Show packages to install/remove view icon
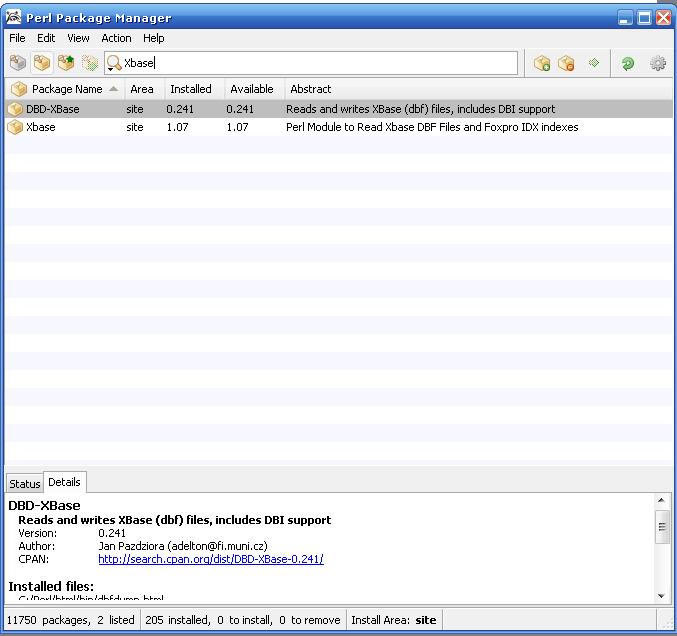Screen dimensions: 677x636 click(90, 63)
